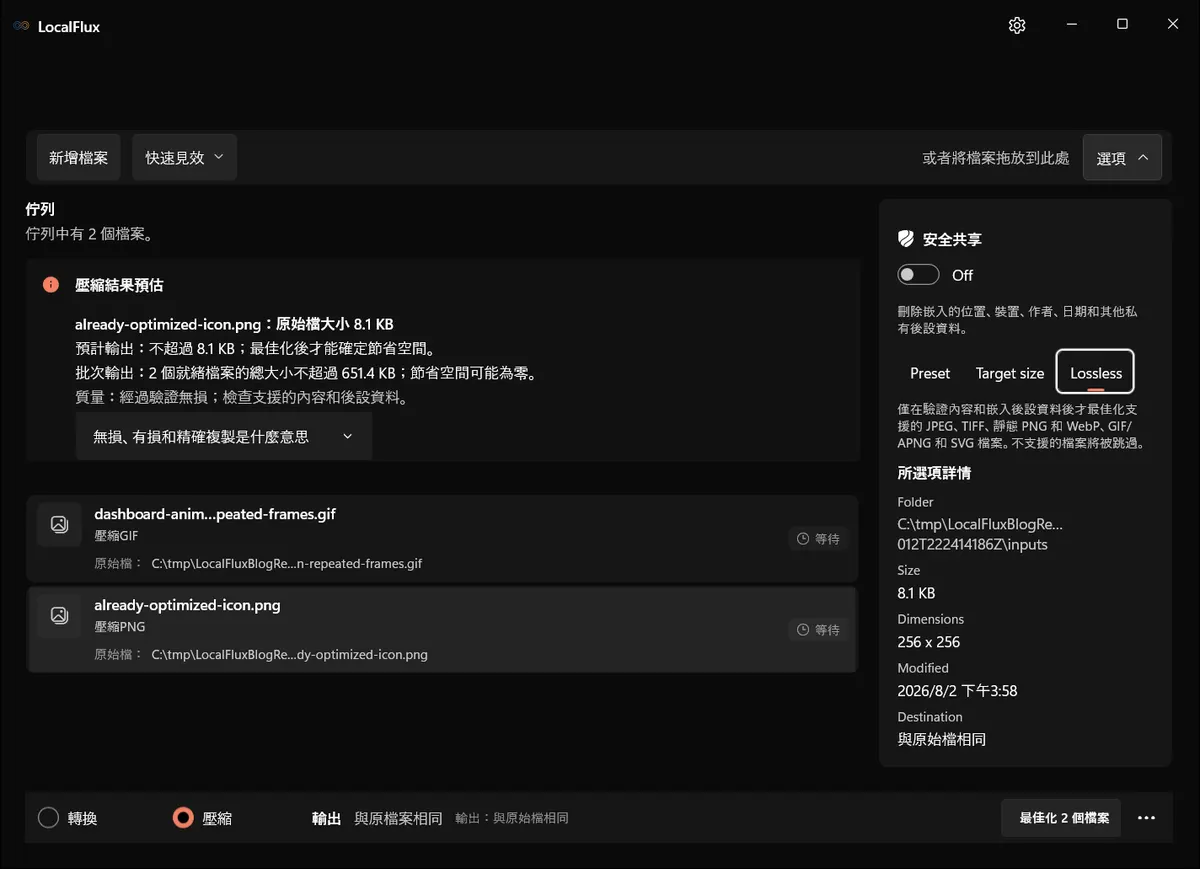Open the 快速見效 dropdown

(x=184, y=157)
